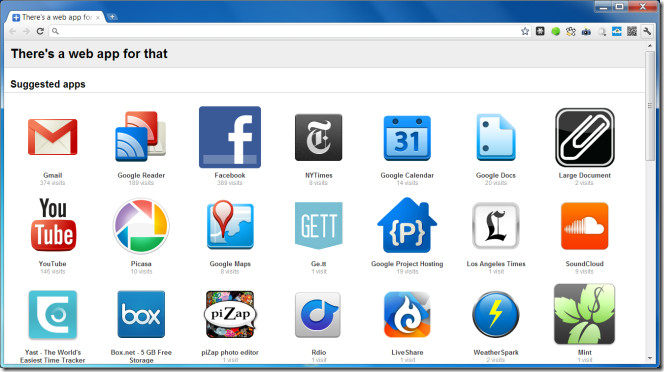The height and width of the screenshot is (372, 664).
Task: Click the Google Project Hosting label
Action: (x=407, y=264)
